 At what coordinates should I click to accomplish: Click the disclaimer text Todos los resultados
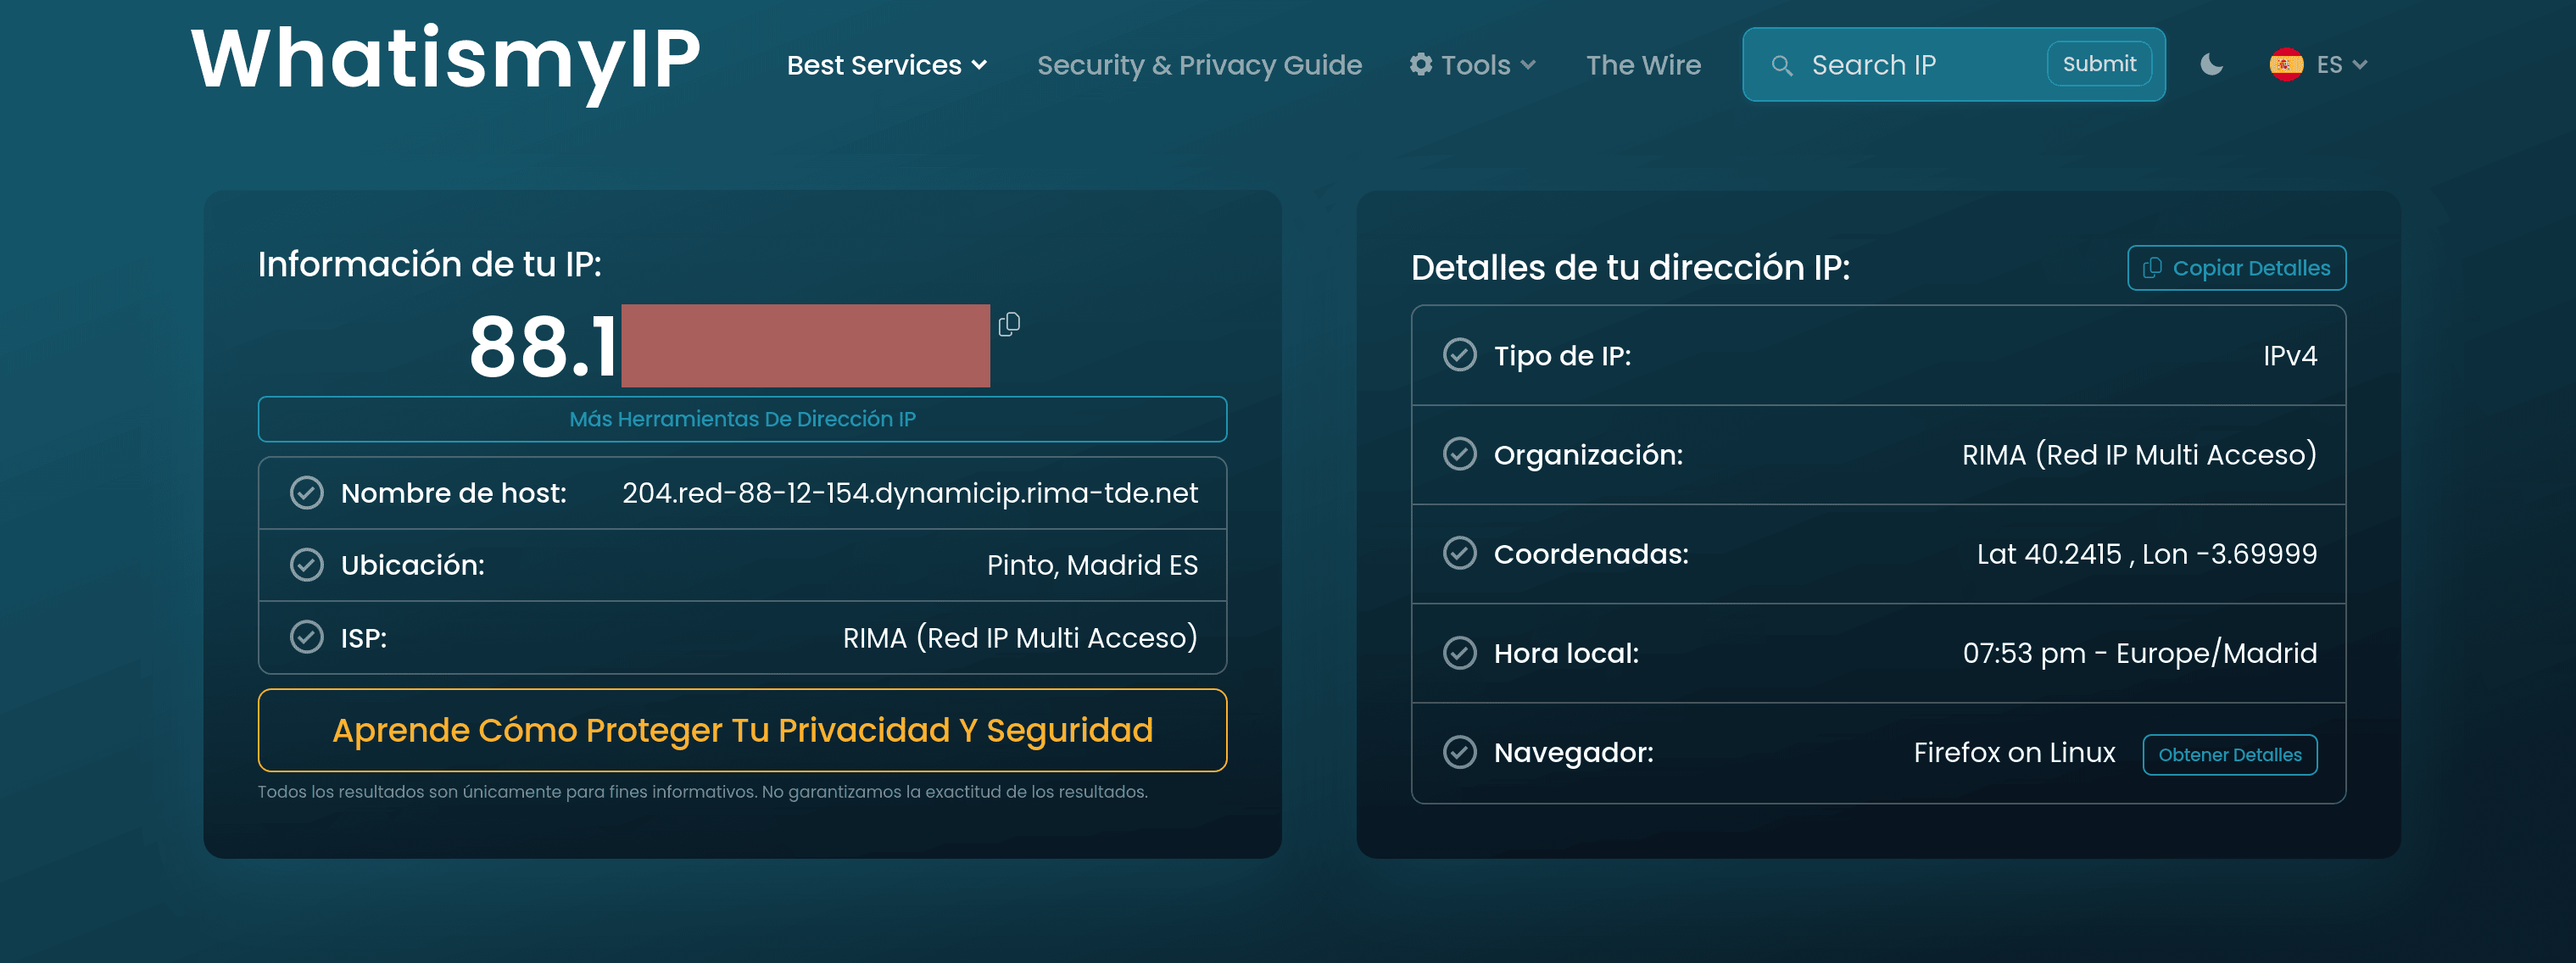702,792
